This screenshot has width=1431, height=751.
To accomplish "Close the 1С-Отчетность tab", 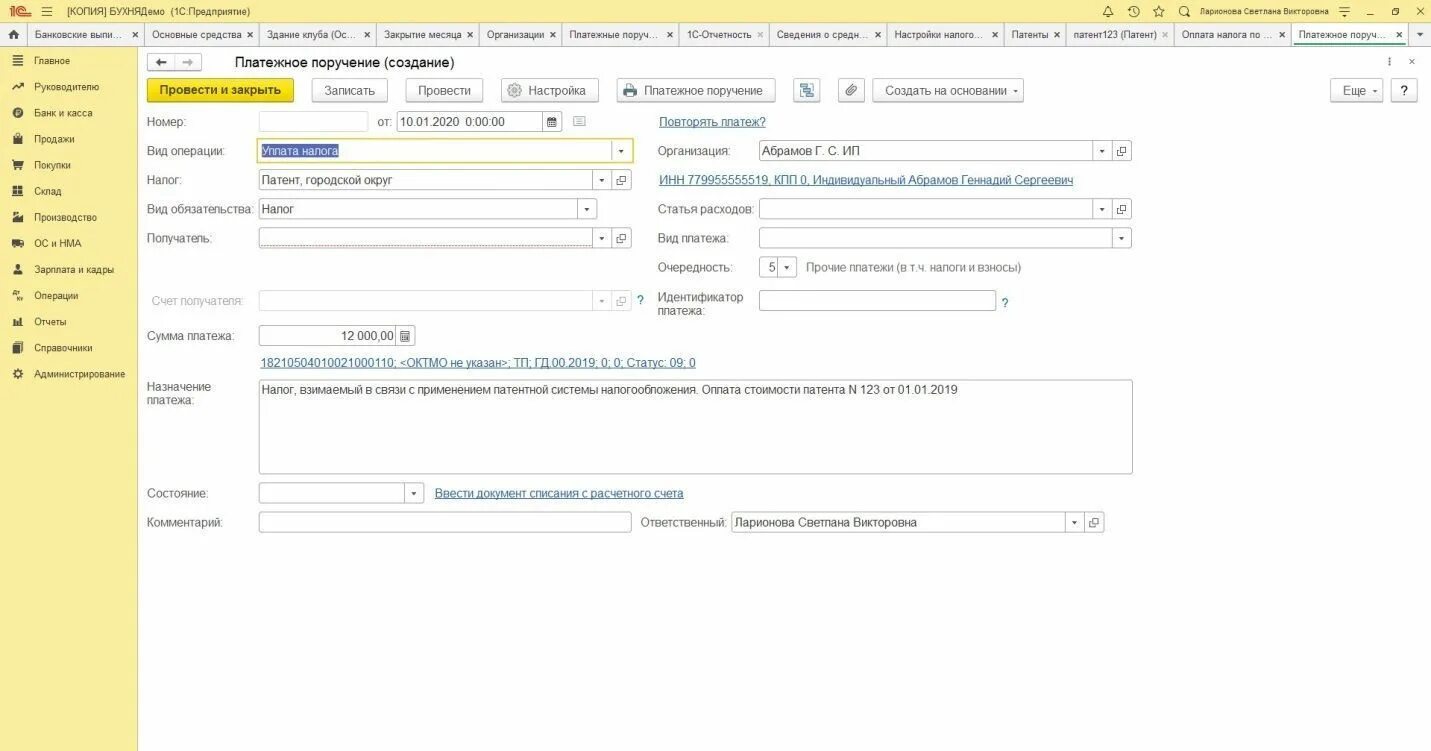I will pyautogui.click(x=760, y=34).
